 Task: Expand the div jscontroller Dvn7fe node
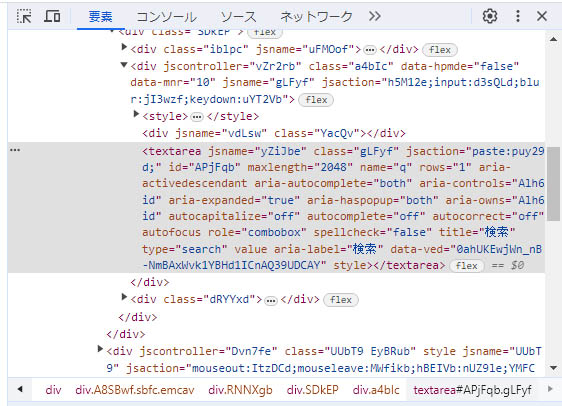100,349
